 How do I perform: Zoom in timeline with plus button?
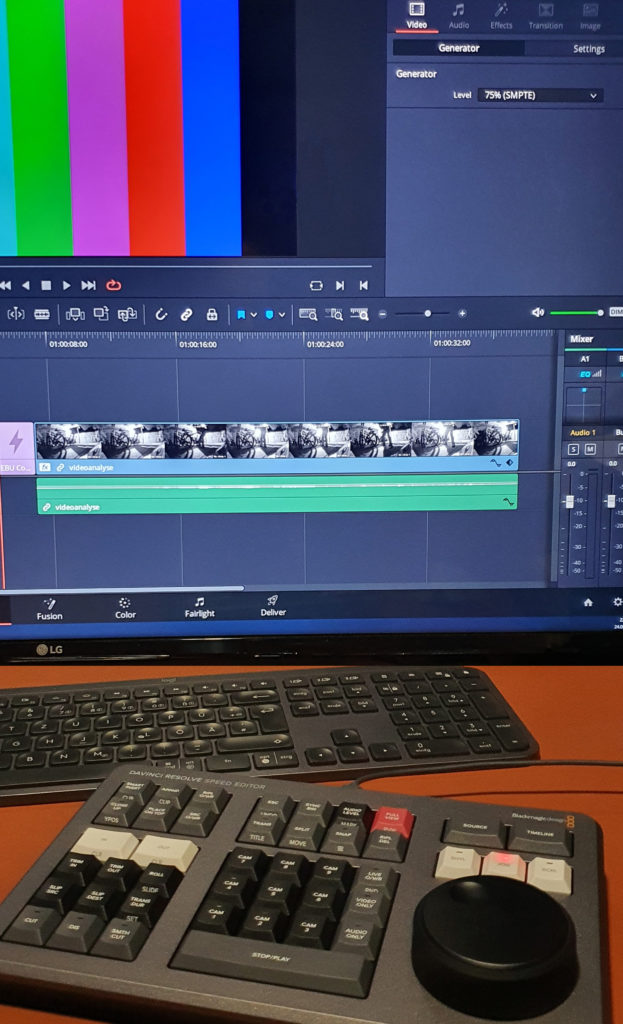click(462, 313)
